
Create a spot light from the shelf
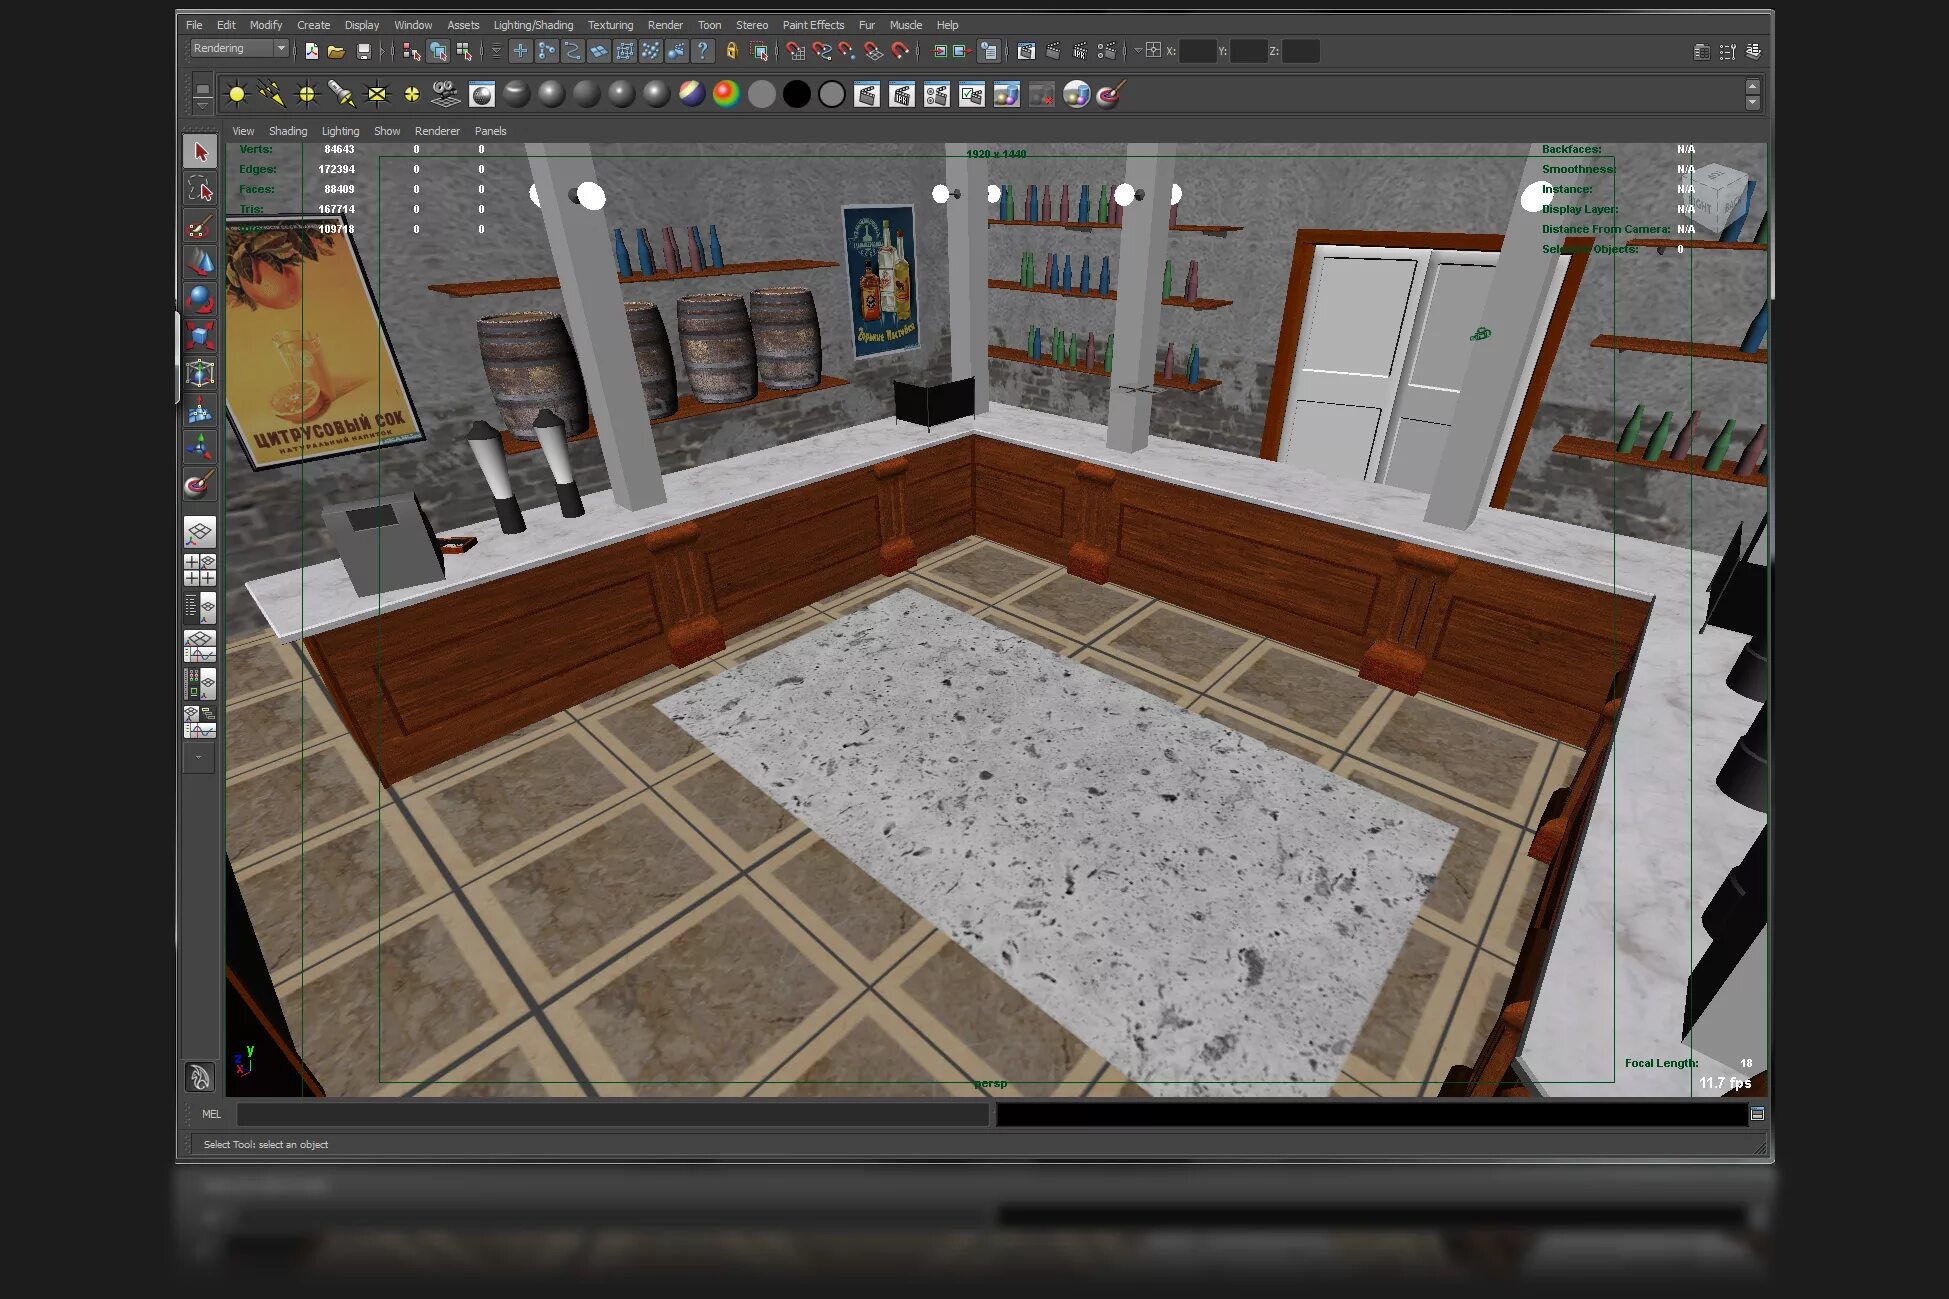(x=341, y=94)
